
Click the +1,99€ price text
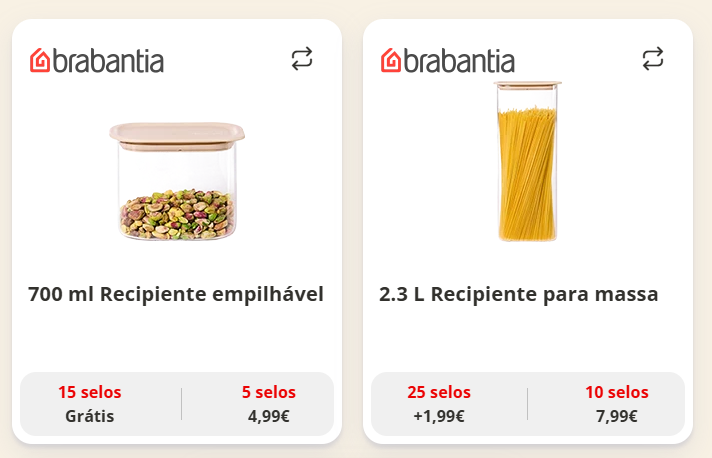pos(439,416)
